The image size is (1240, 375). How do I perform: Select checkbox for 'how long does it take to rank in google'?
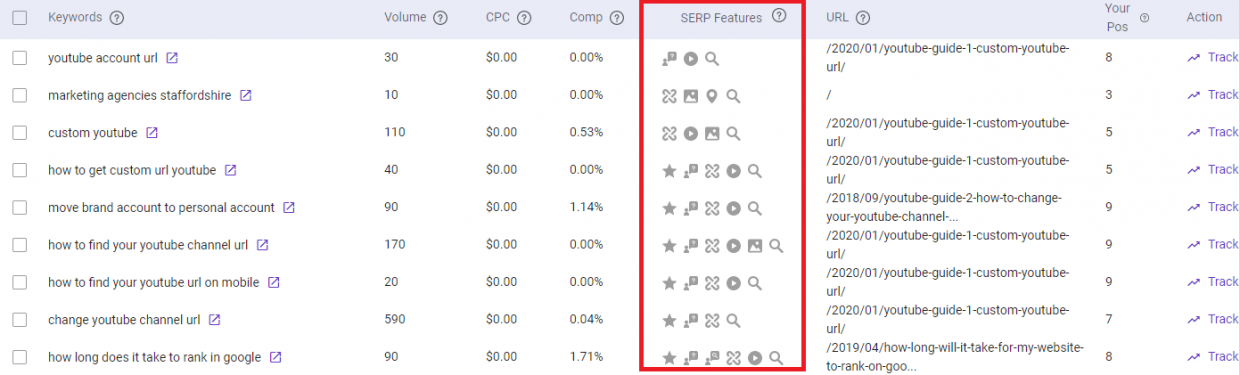[20, 357]
